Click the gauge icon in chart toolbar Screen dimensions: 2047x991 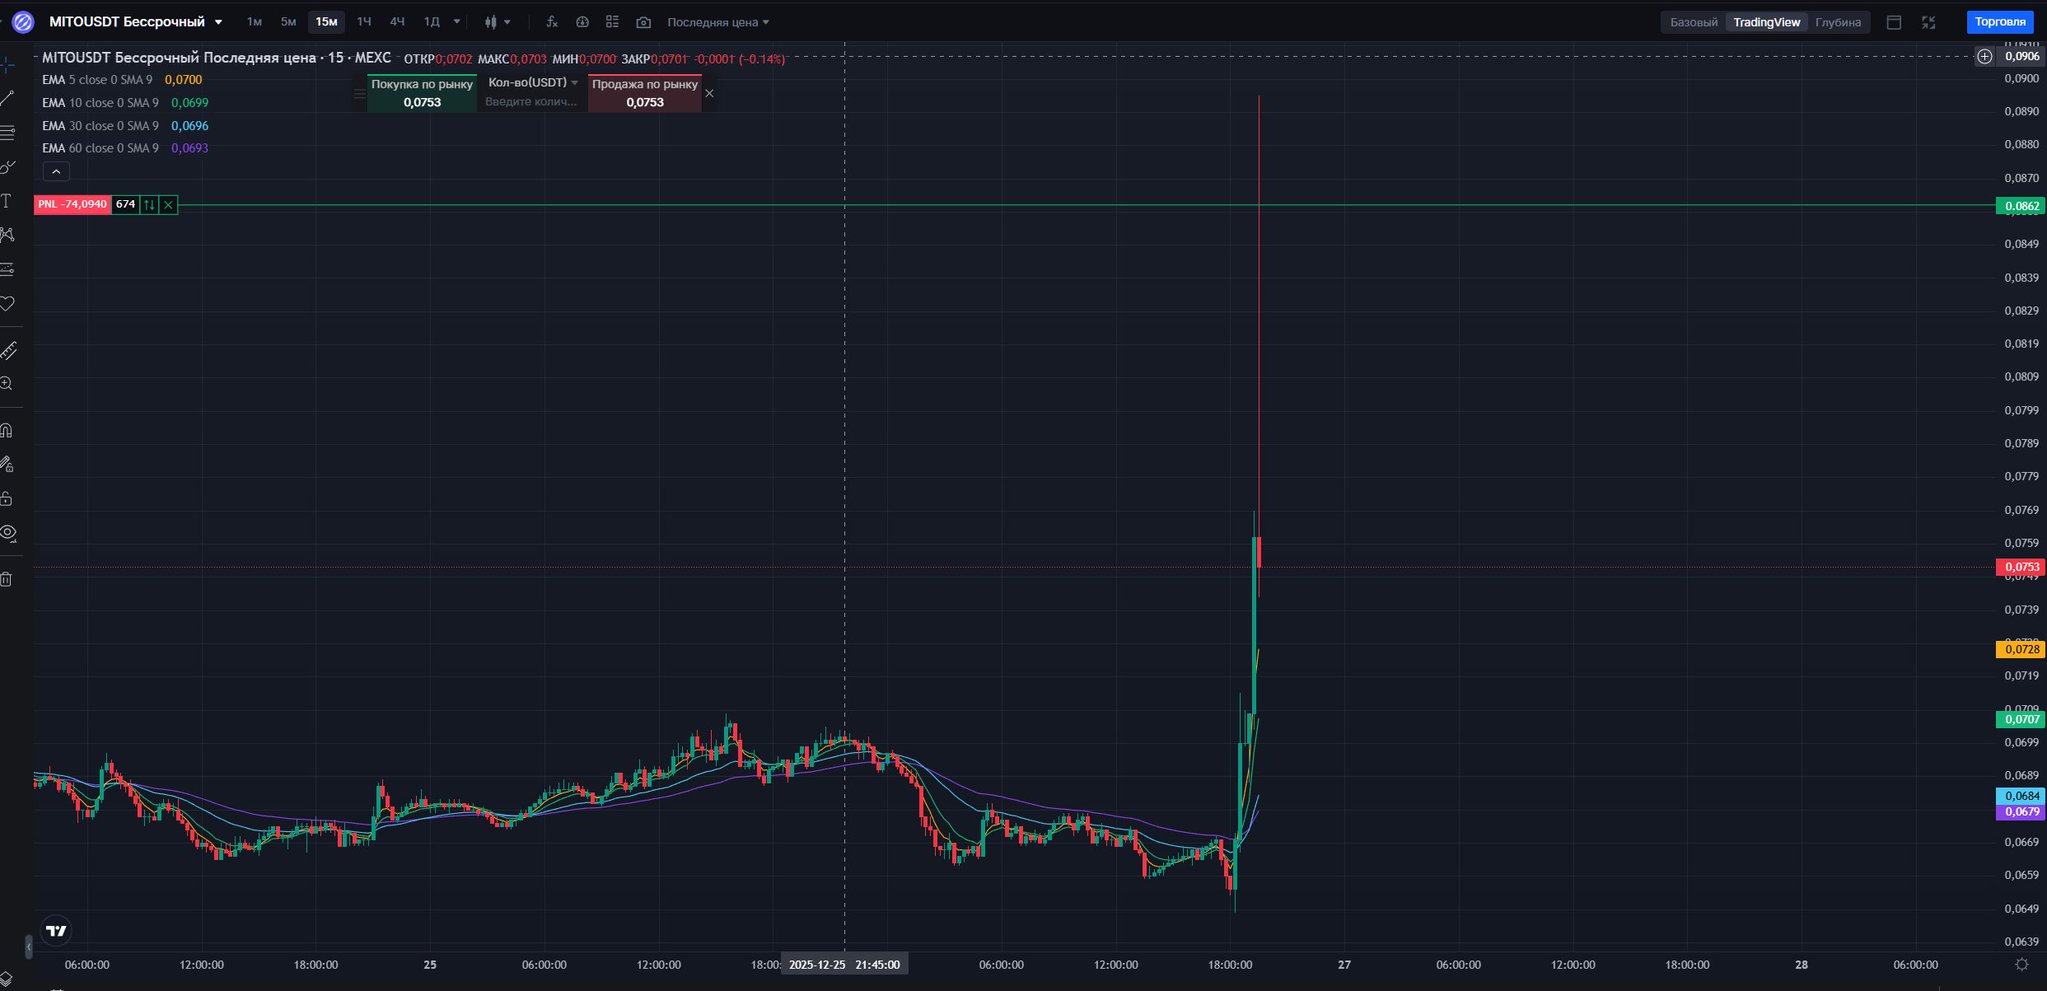click(x=583, y=22)
